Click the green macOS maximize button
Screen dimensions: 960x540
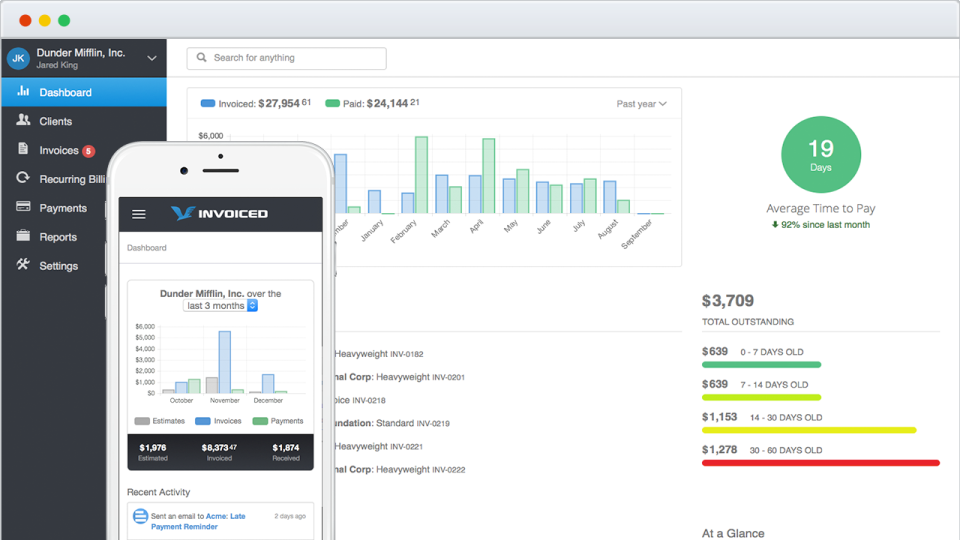click(64, 20)
